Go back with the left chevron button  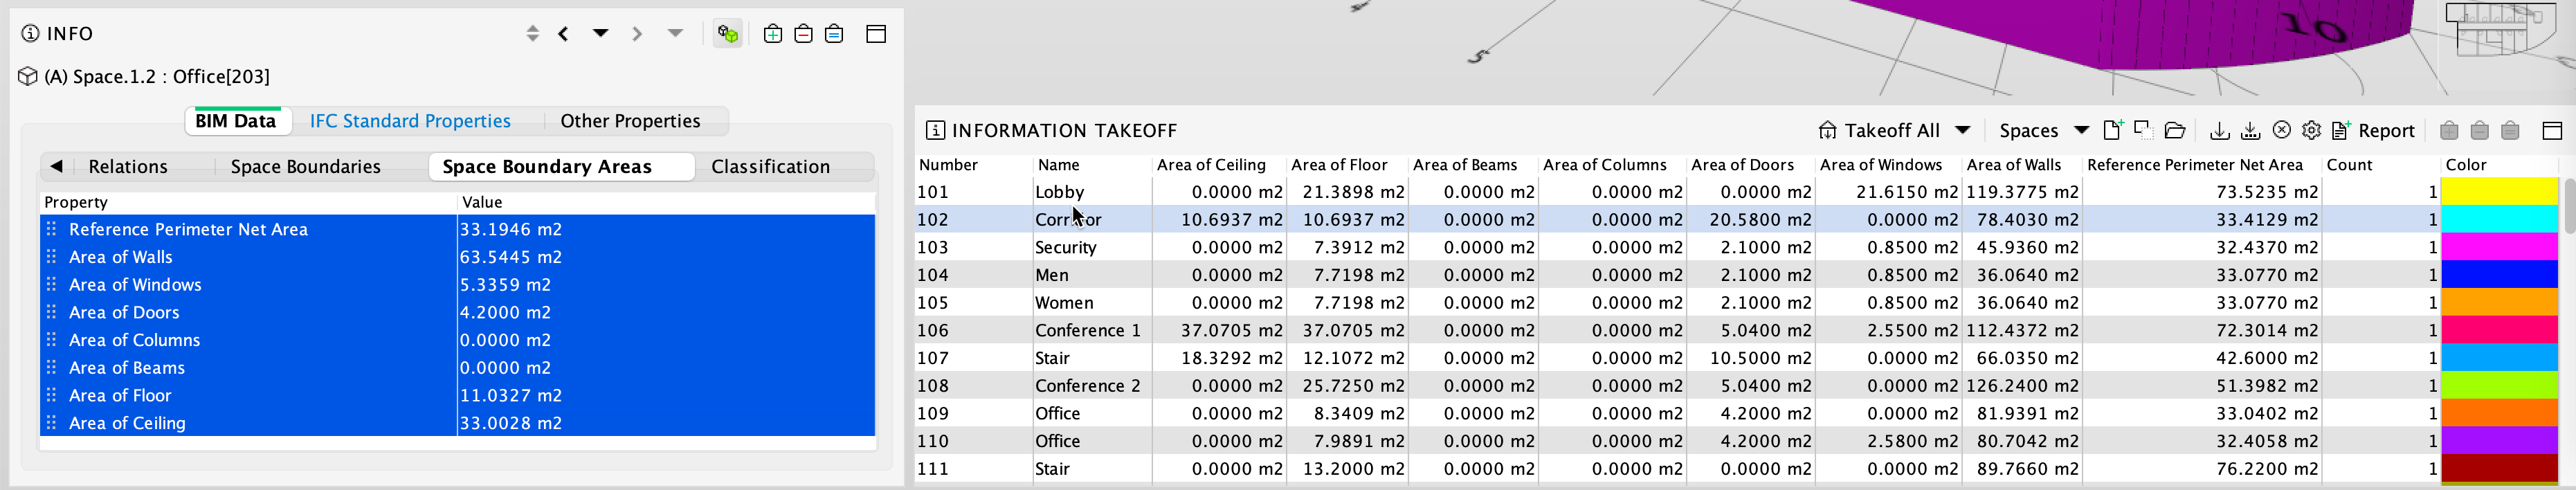[x=564, y=34]
